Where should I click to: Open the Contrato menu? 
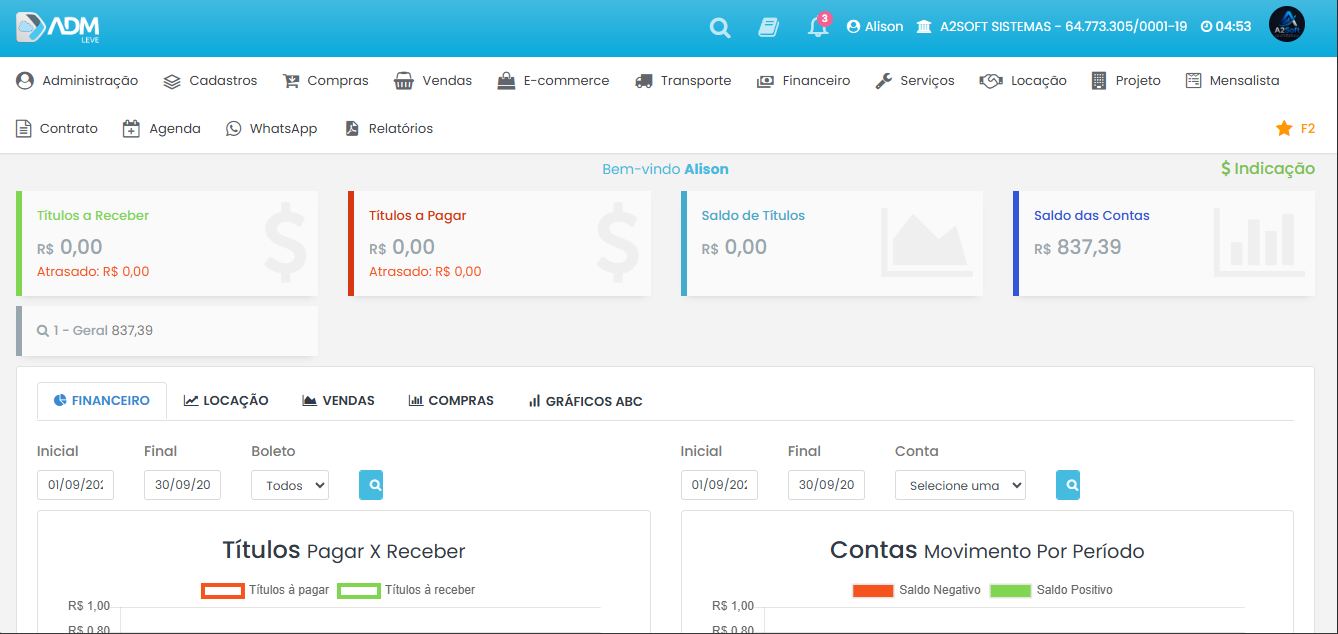point(57,129)
